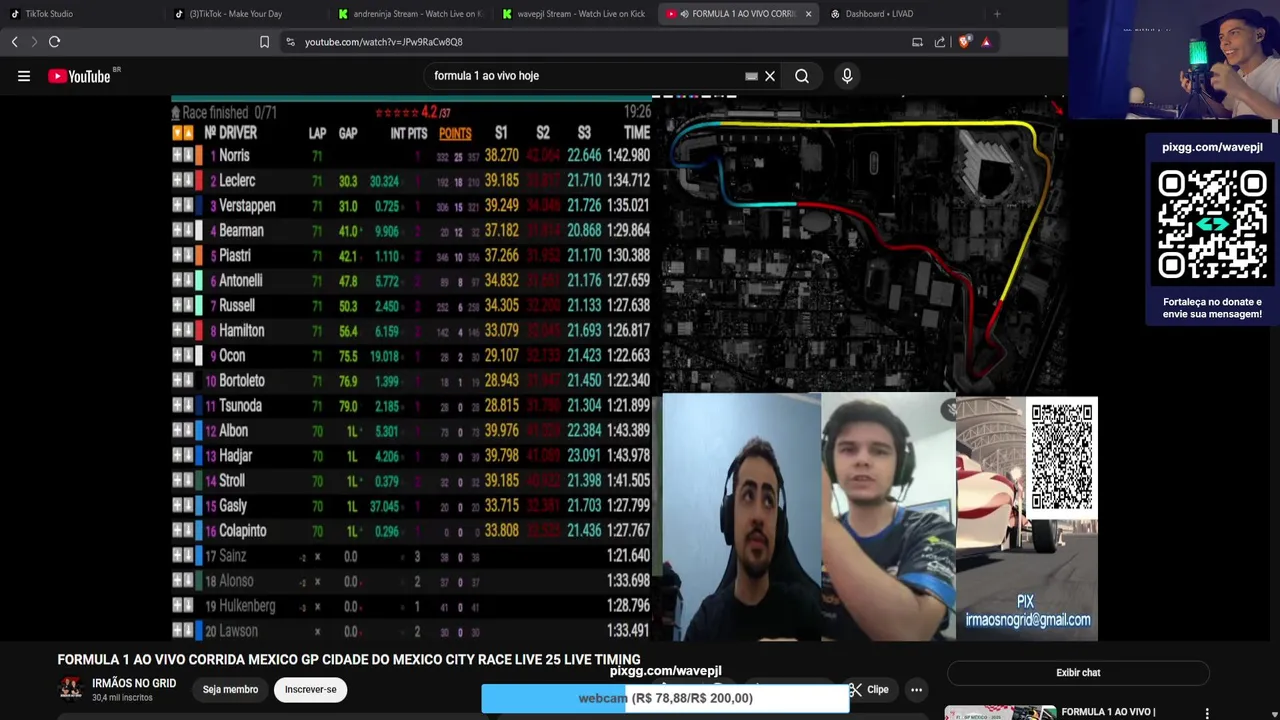Click the address bar URL

tap(383, 42)
